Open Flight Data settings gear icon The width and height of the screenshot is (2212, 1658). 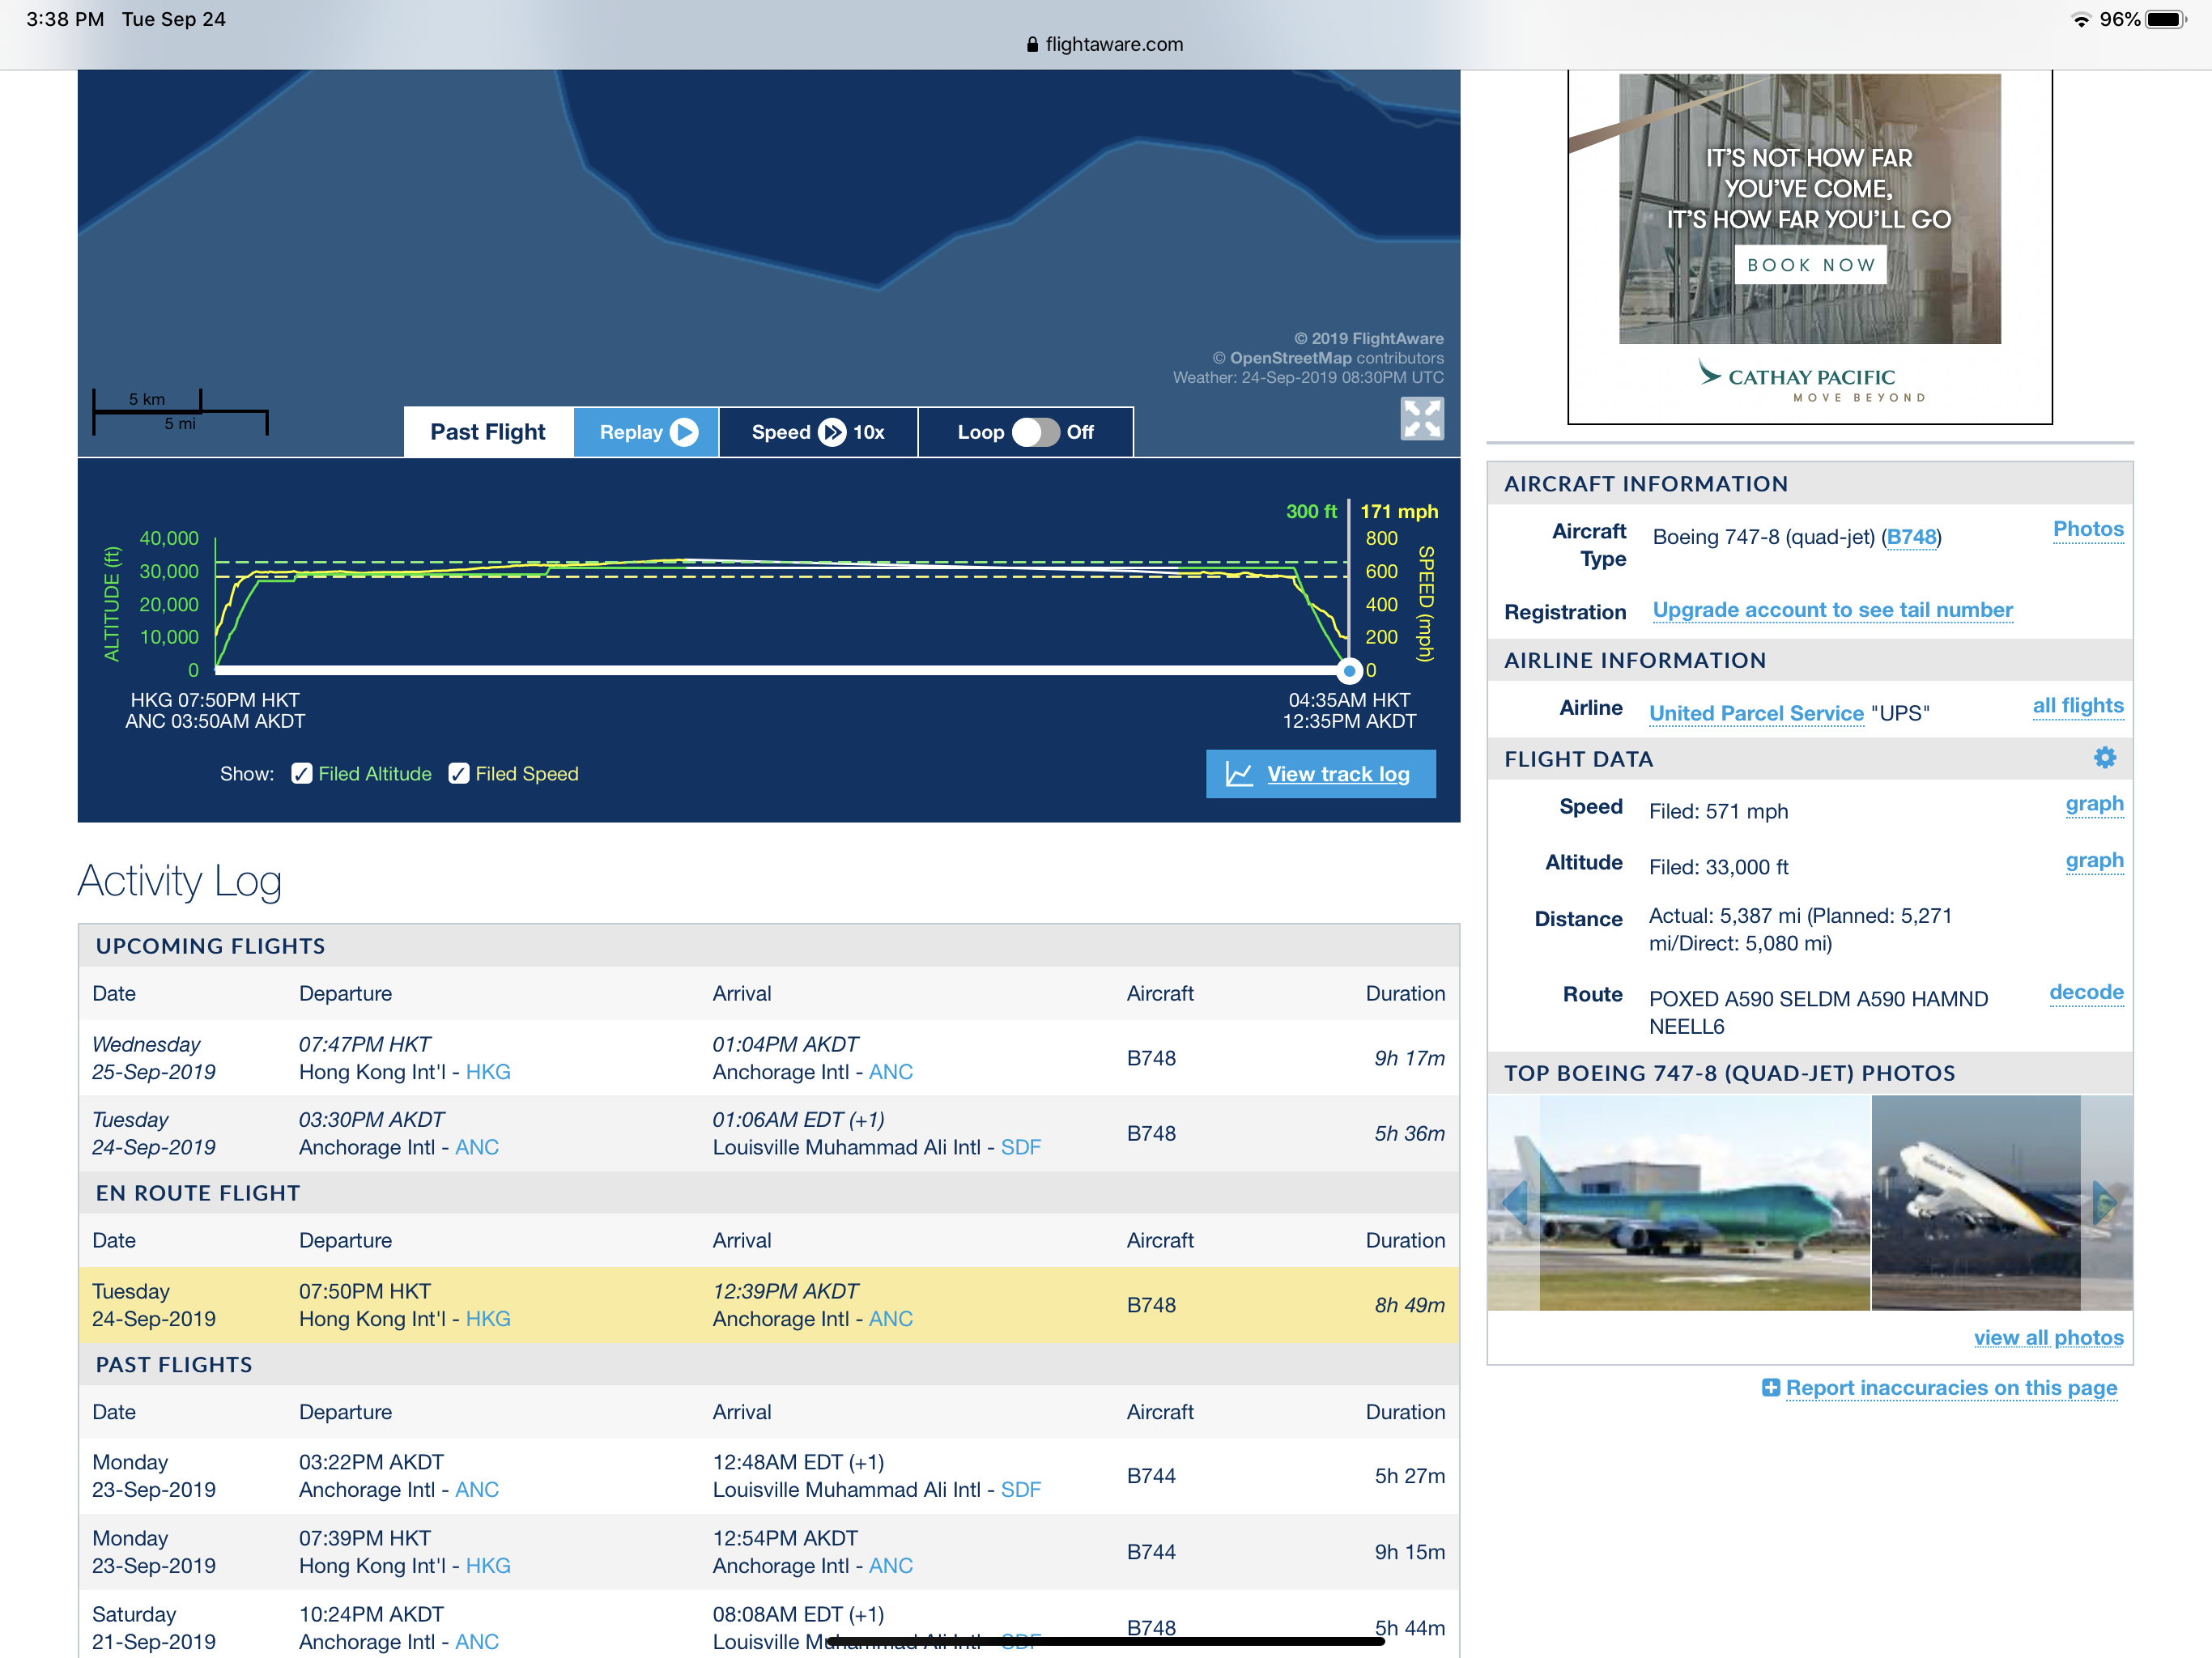point(2104,758)
